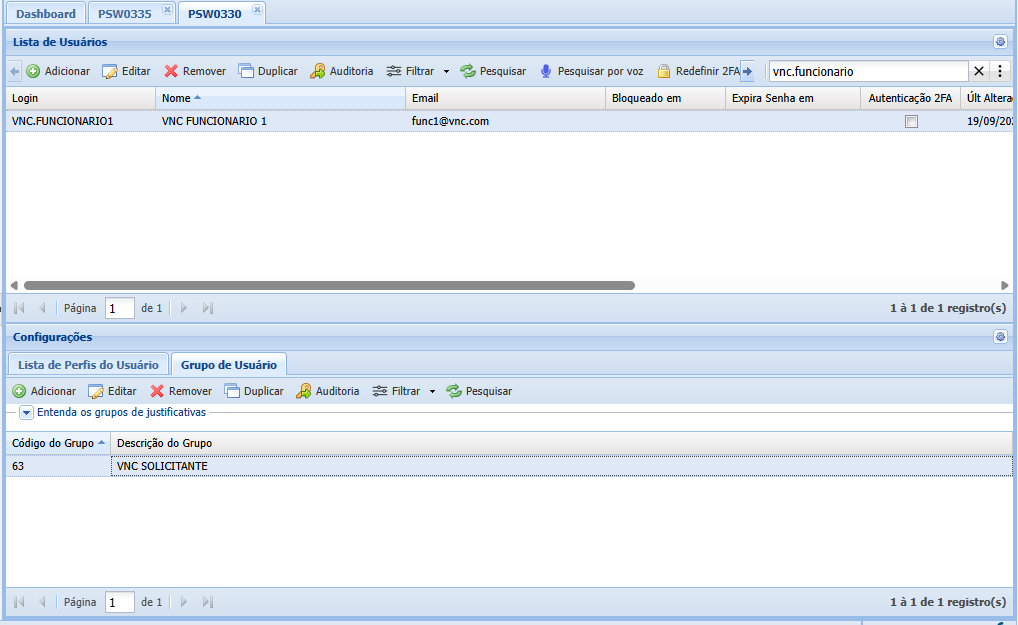Sort groups by Código do Grupo header
Image resolution: width=1018 pixels, height=625 pixels.
pos(58,443)
